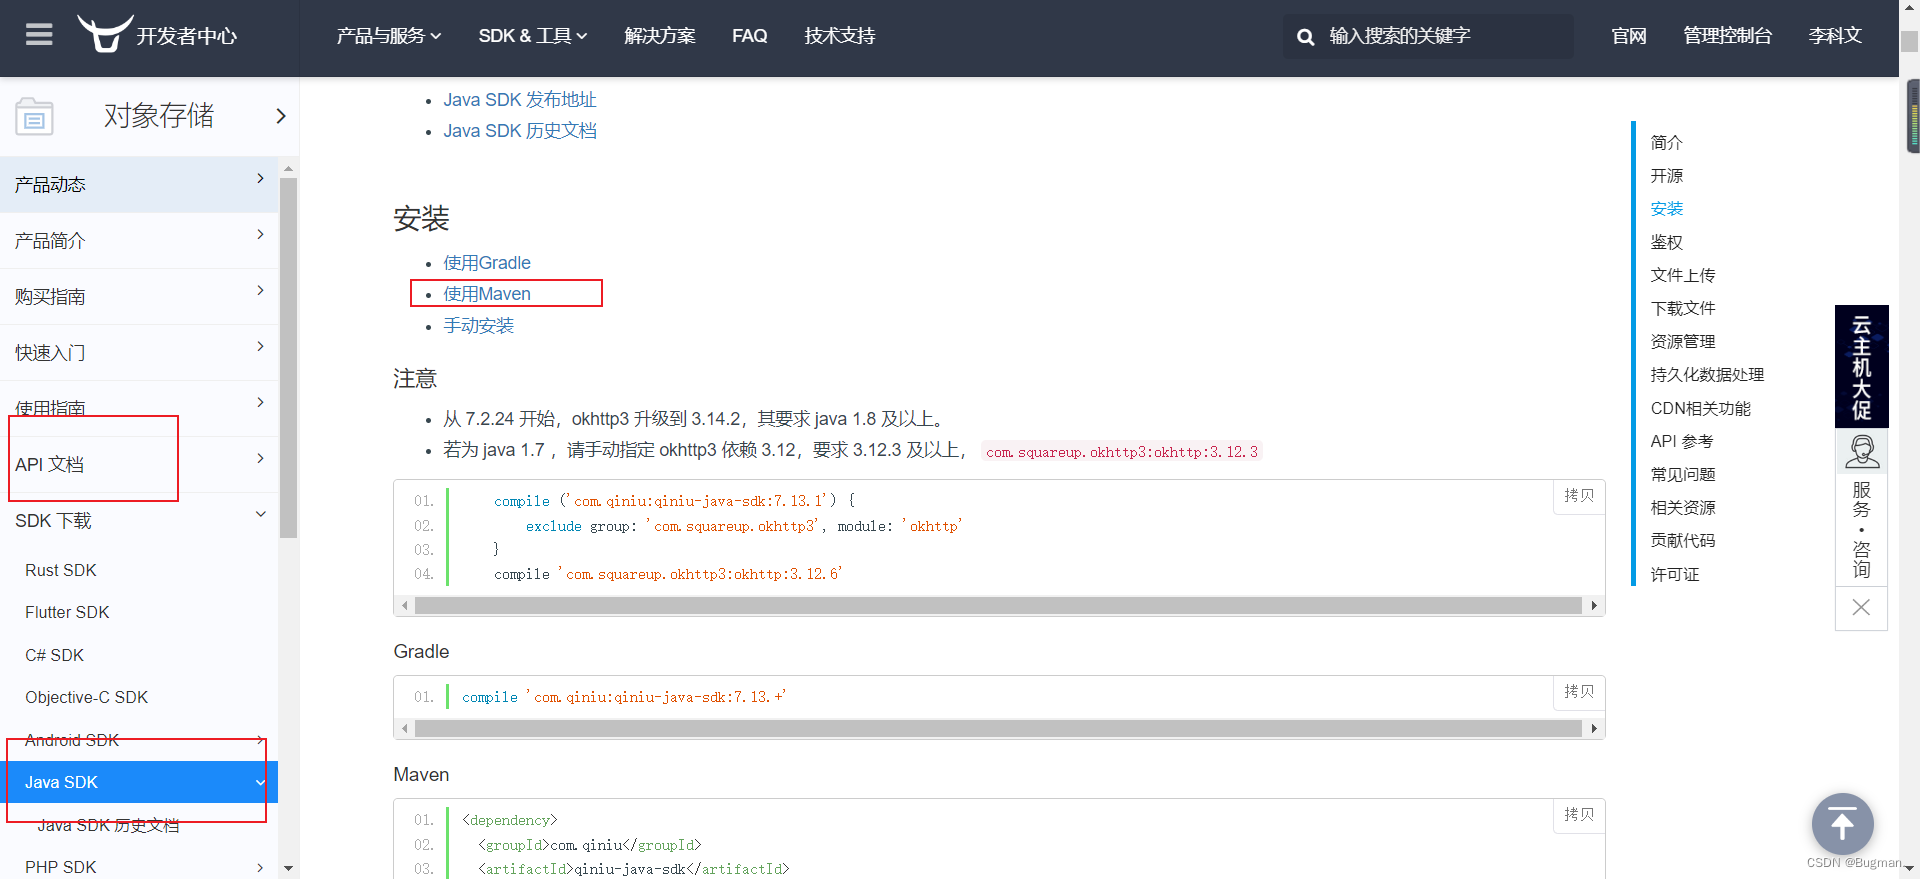Jump to 鉴权 in page outline
The width and height of the screenshot is (1920, 879).
tap(1666, 242)
